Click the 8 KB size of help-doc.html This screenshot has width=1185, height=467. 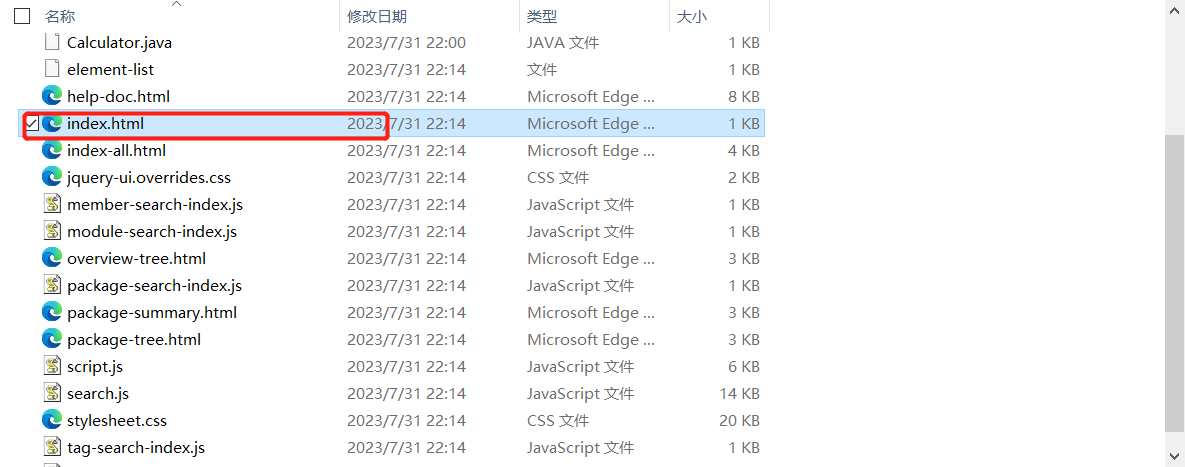[x=744, y=97]
